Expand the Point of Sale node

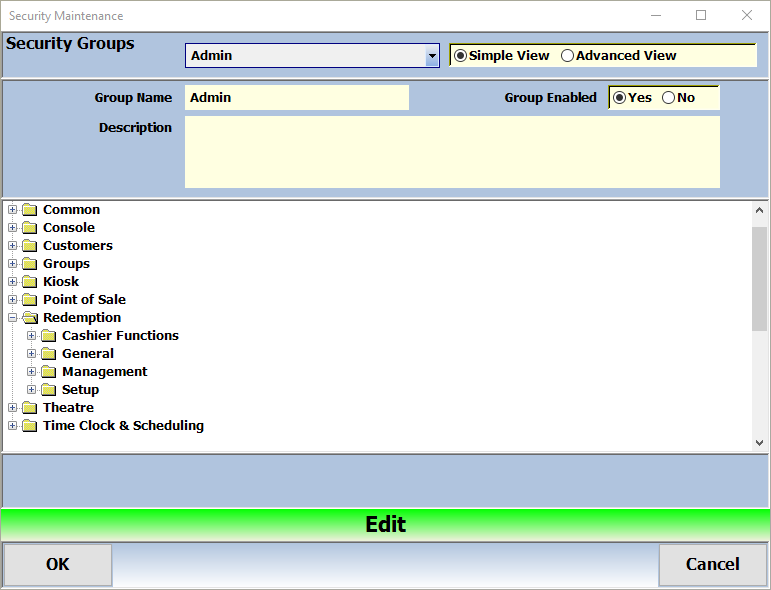pyautogui.click(x=13, y=300)
